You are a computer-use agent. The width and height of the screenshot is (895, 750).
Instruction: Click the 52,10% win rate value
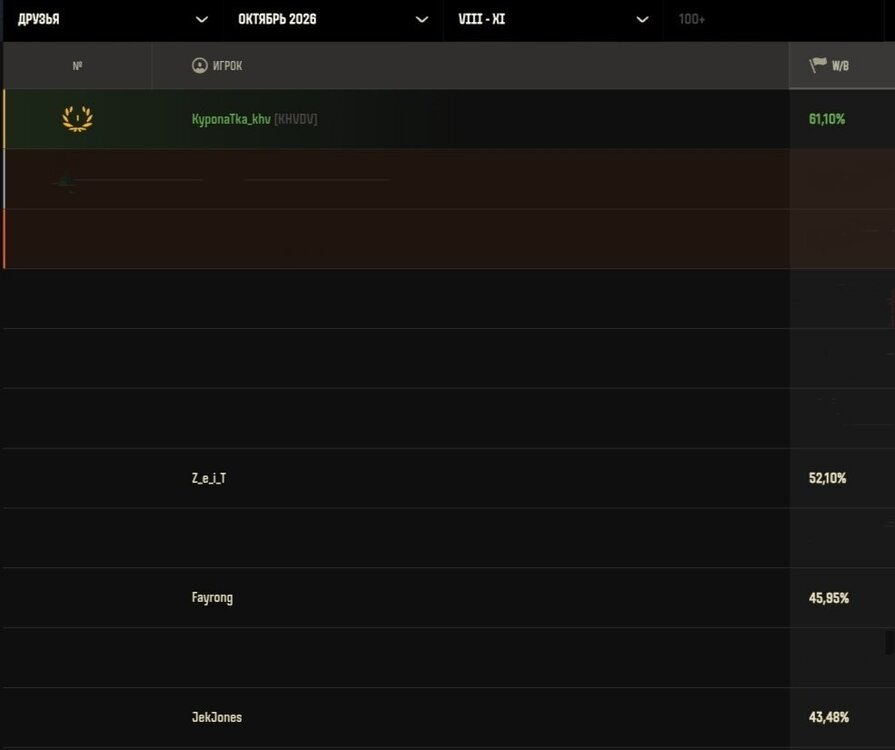(x=828, y=478)
